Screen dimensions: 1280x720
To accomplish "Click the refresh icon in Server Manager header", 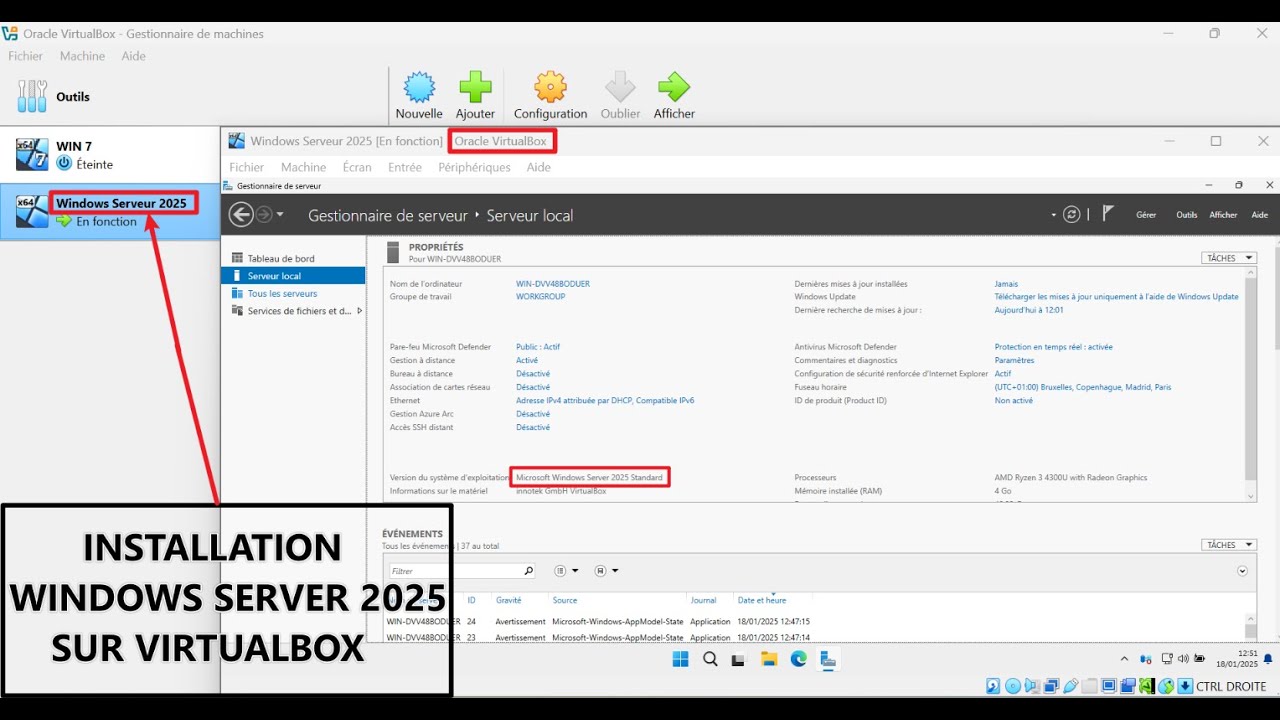I will click(1072, 214).
